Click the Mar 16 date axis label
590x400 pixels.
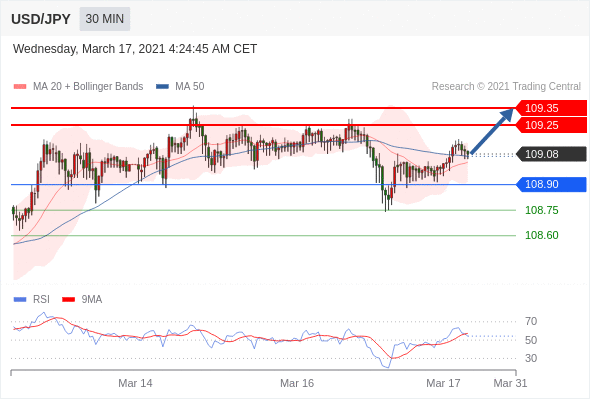[297, 383]
